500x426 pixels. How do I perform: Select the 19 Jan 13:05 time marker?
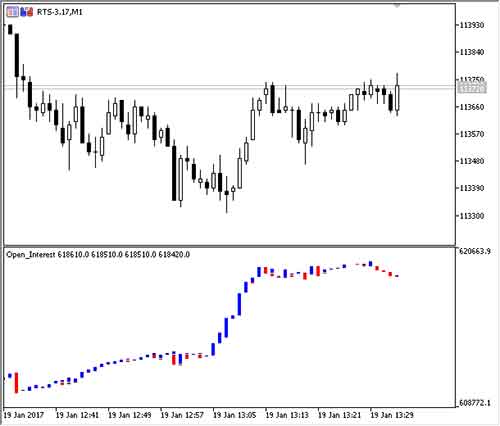(x=235, y=415)
